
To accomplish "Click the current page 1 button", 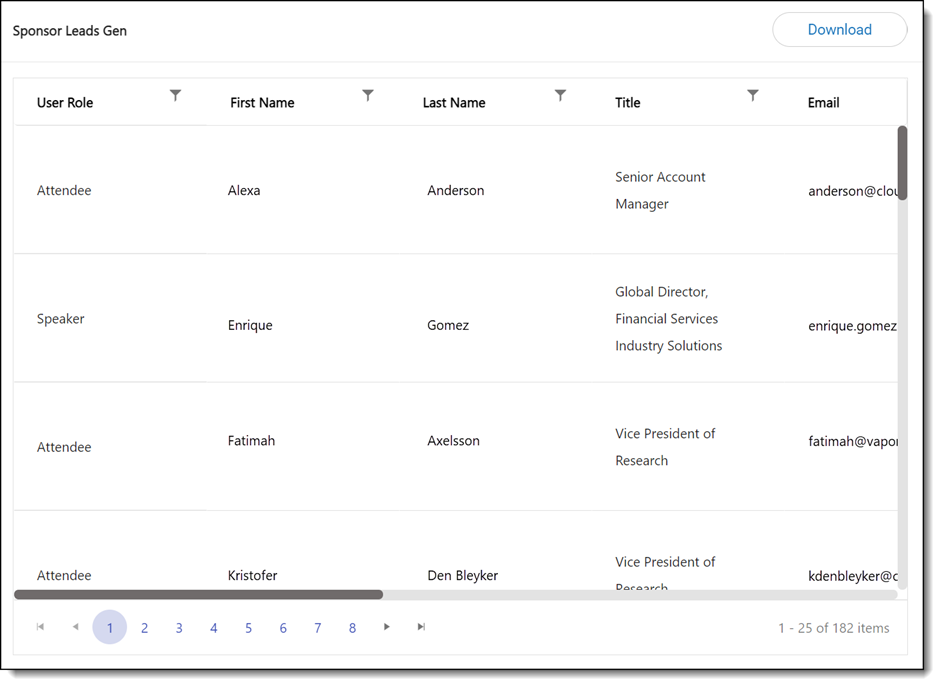I will [110, 628].
